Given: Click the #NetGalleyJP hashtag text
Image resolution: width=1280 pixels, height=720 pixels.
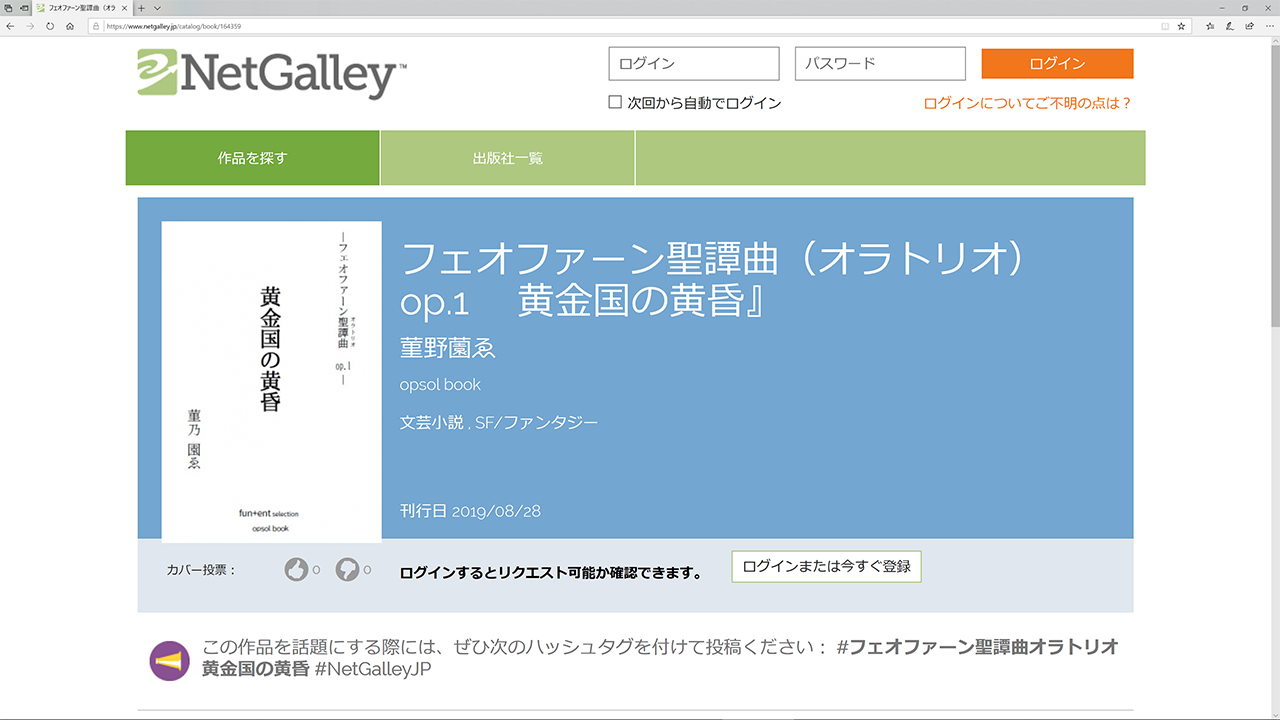Looking at the screenshot, I should [373, 669].
